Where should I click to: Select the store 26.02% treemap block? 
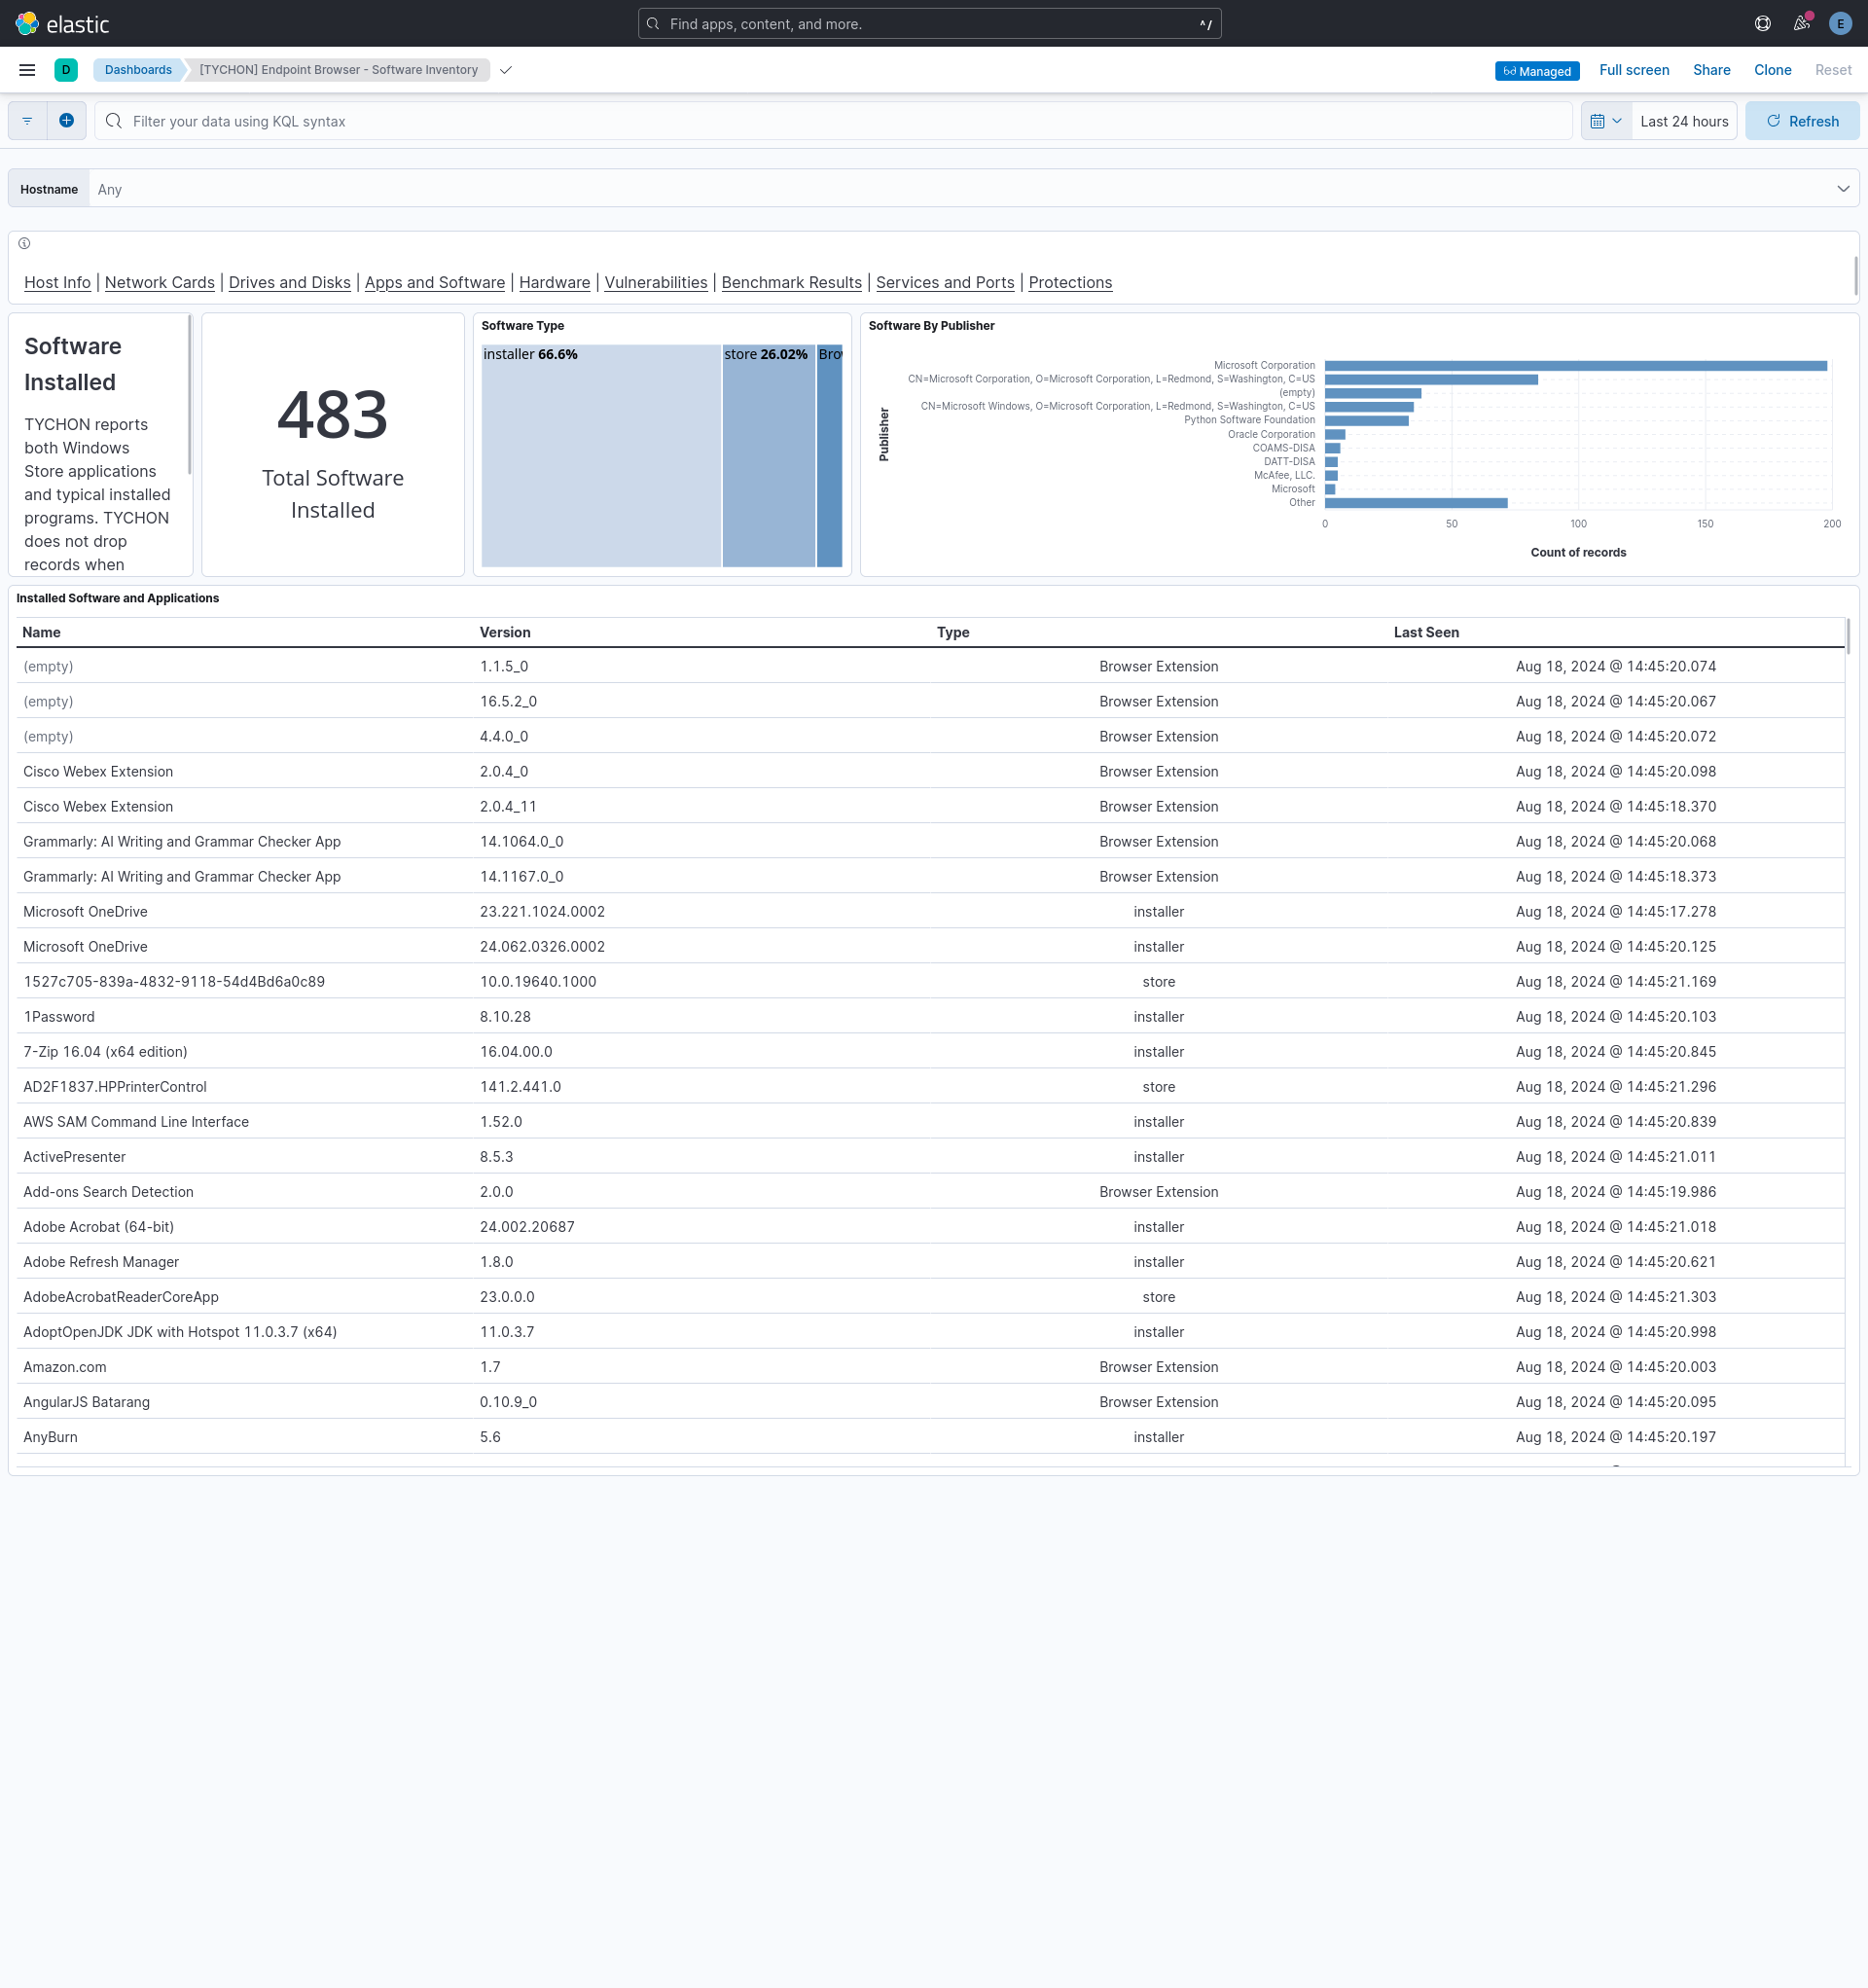tap(769, 456)
